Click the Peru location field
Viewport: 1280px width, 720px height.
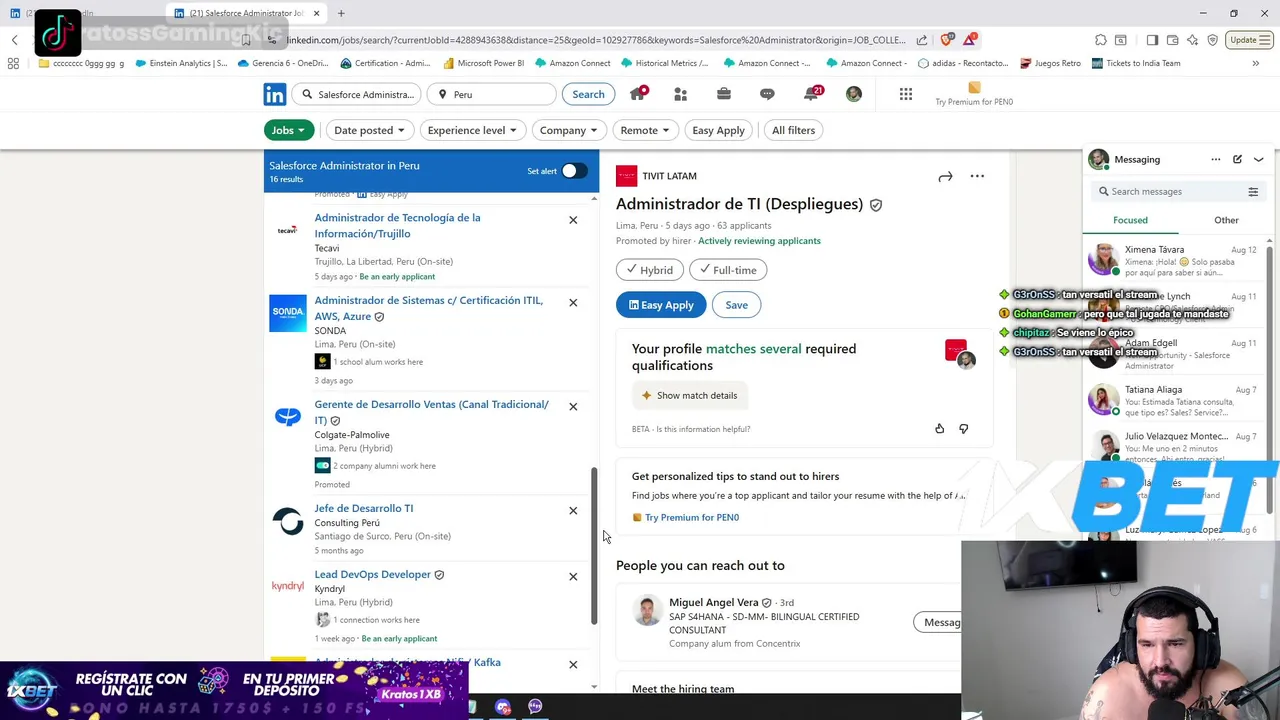pos(491,94)
